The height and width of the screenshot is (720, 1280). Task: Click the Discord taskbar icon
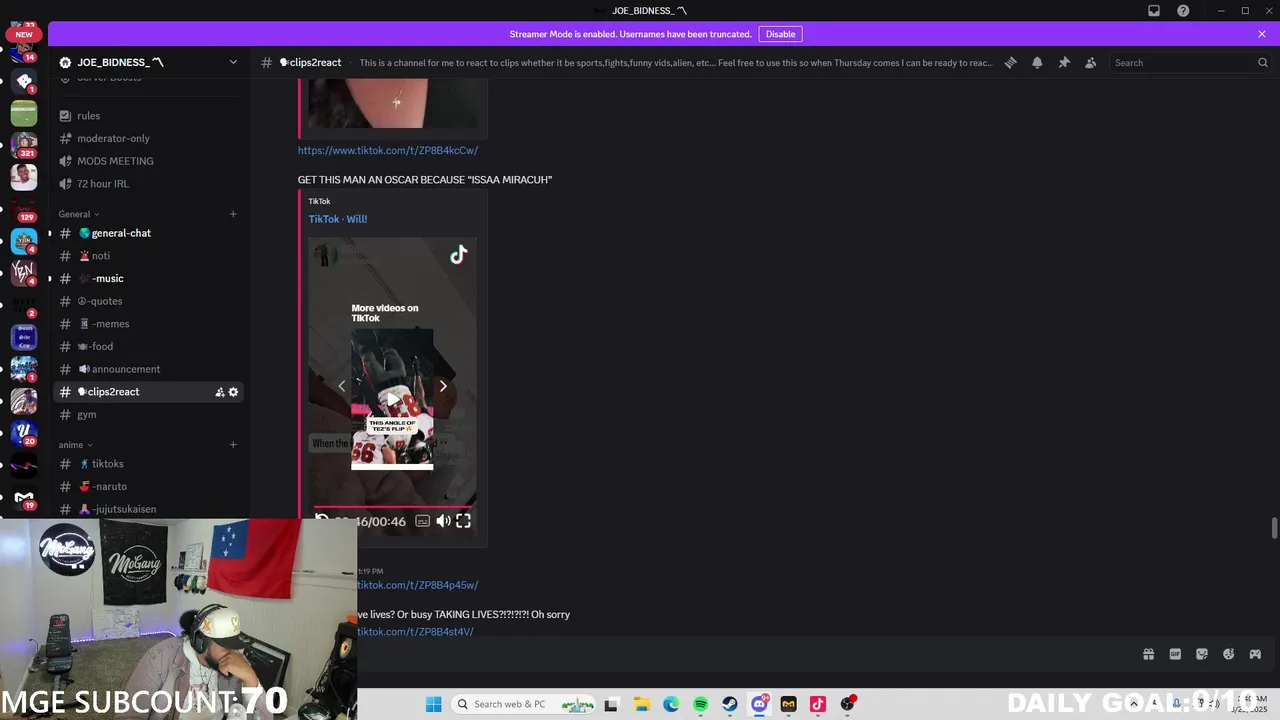759,704
